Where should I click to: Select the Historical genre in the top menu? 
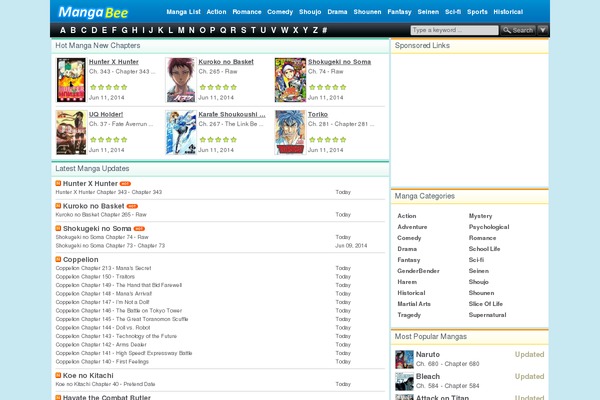tap(508, 12)
